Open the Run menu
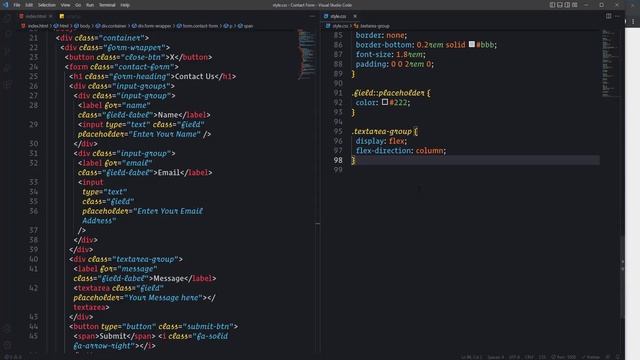This screenshot has width=640, height=360. 90,5
